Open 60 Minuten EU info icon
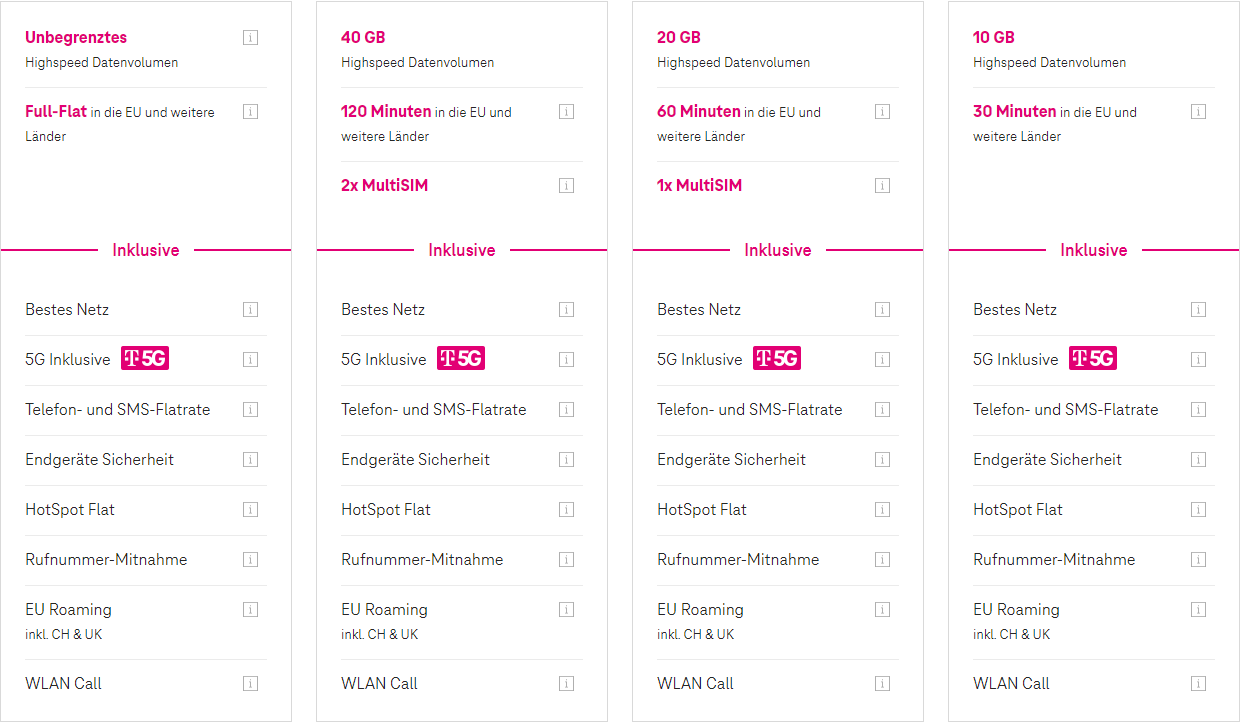The image size is (1242, 723). 882,111
